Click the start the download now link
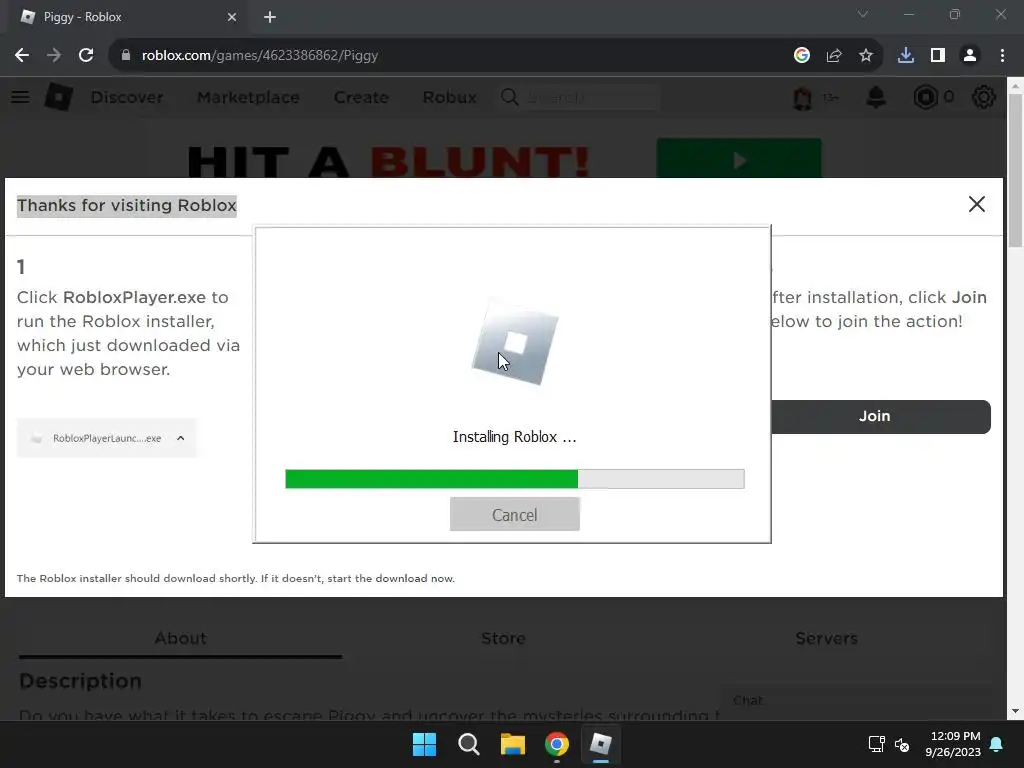1024x768 pixels. pos(391,579)
